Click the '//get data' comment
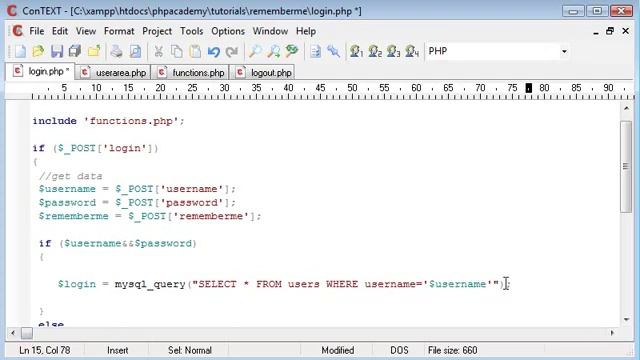The height and width of the screenshot is (360, 640). (x=70, y=176)
